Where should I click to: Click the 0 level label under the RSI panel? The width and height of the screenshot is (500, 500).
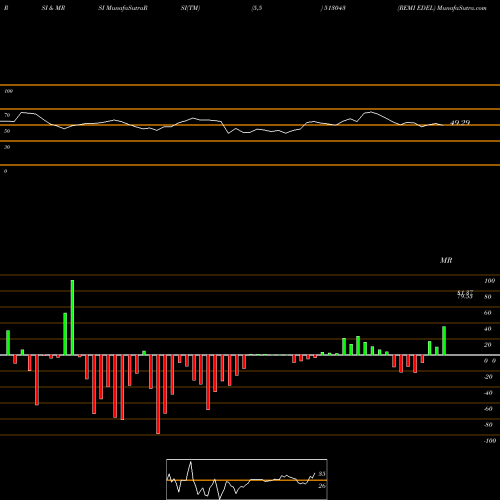[5, 171]
